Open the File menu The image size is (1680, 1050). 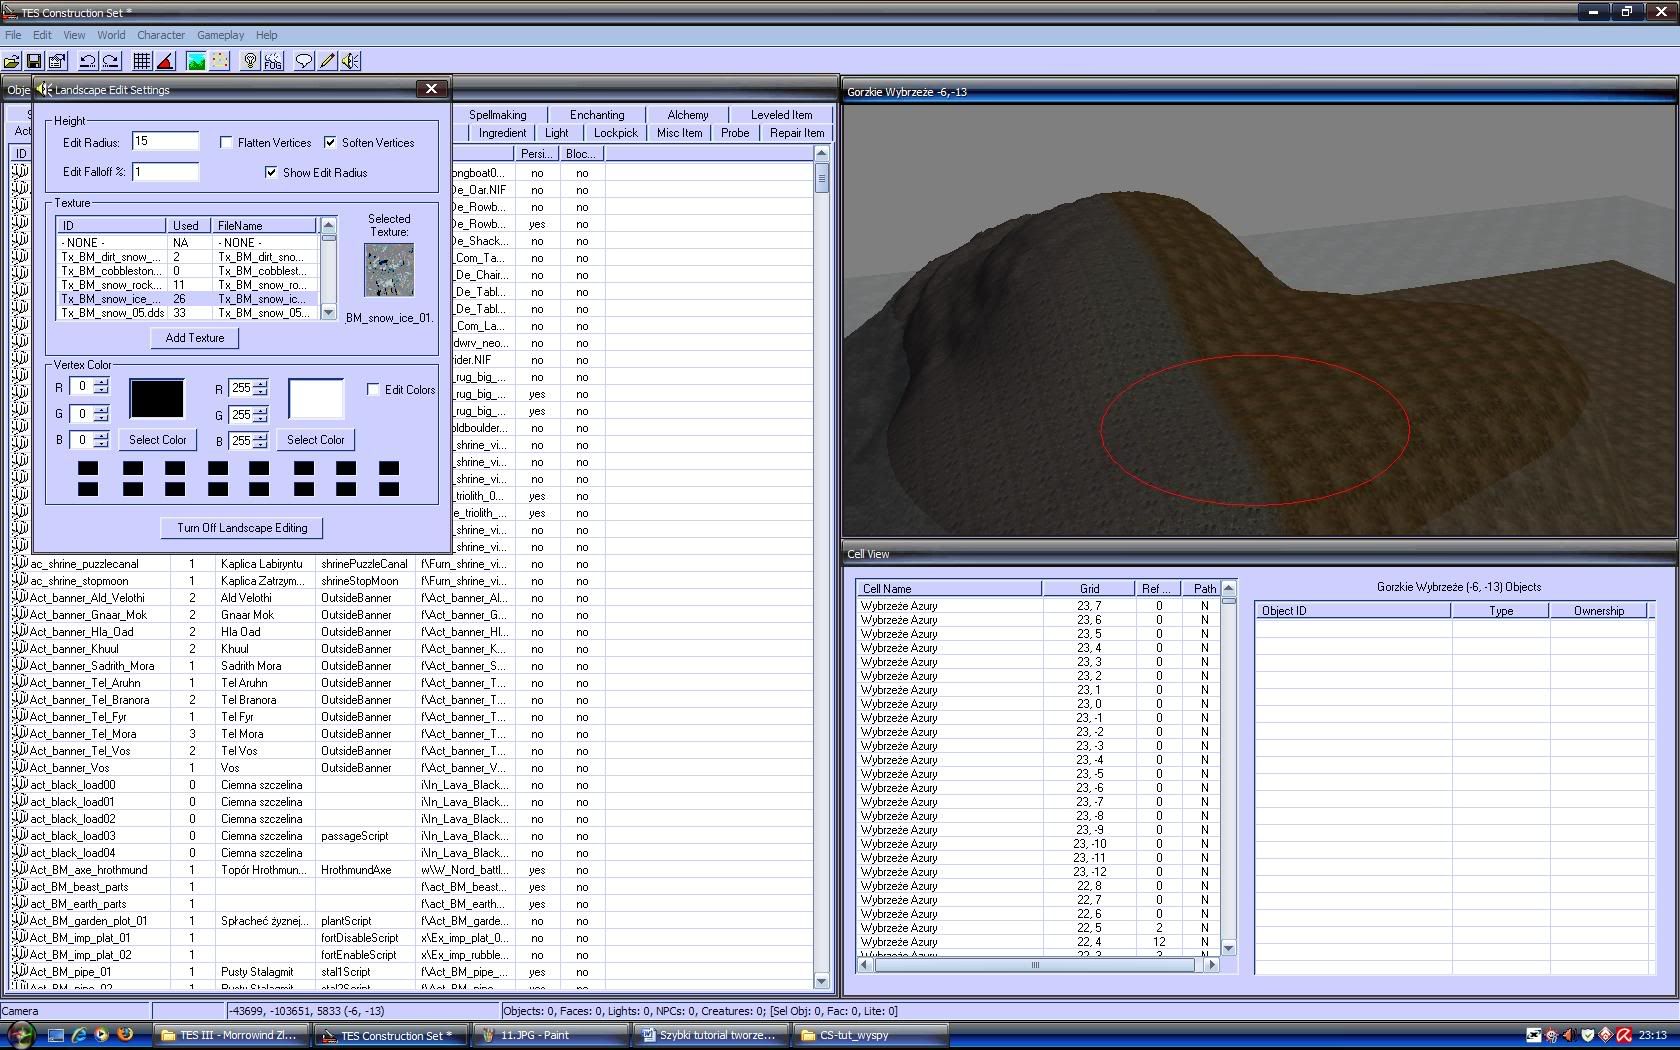pyautogui.click(x=13, y=35)
